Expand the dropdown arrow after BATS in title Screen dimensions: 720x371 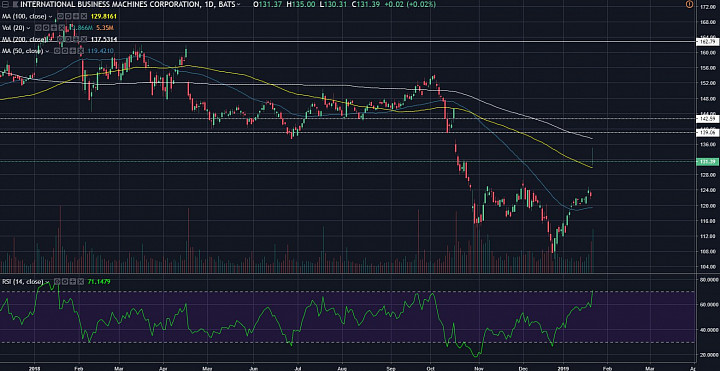[x=238, y=5]
